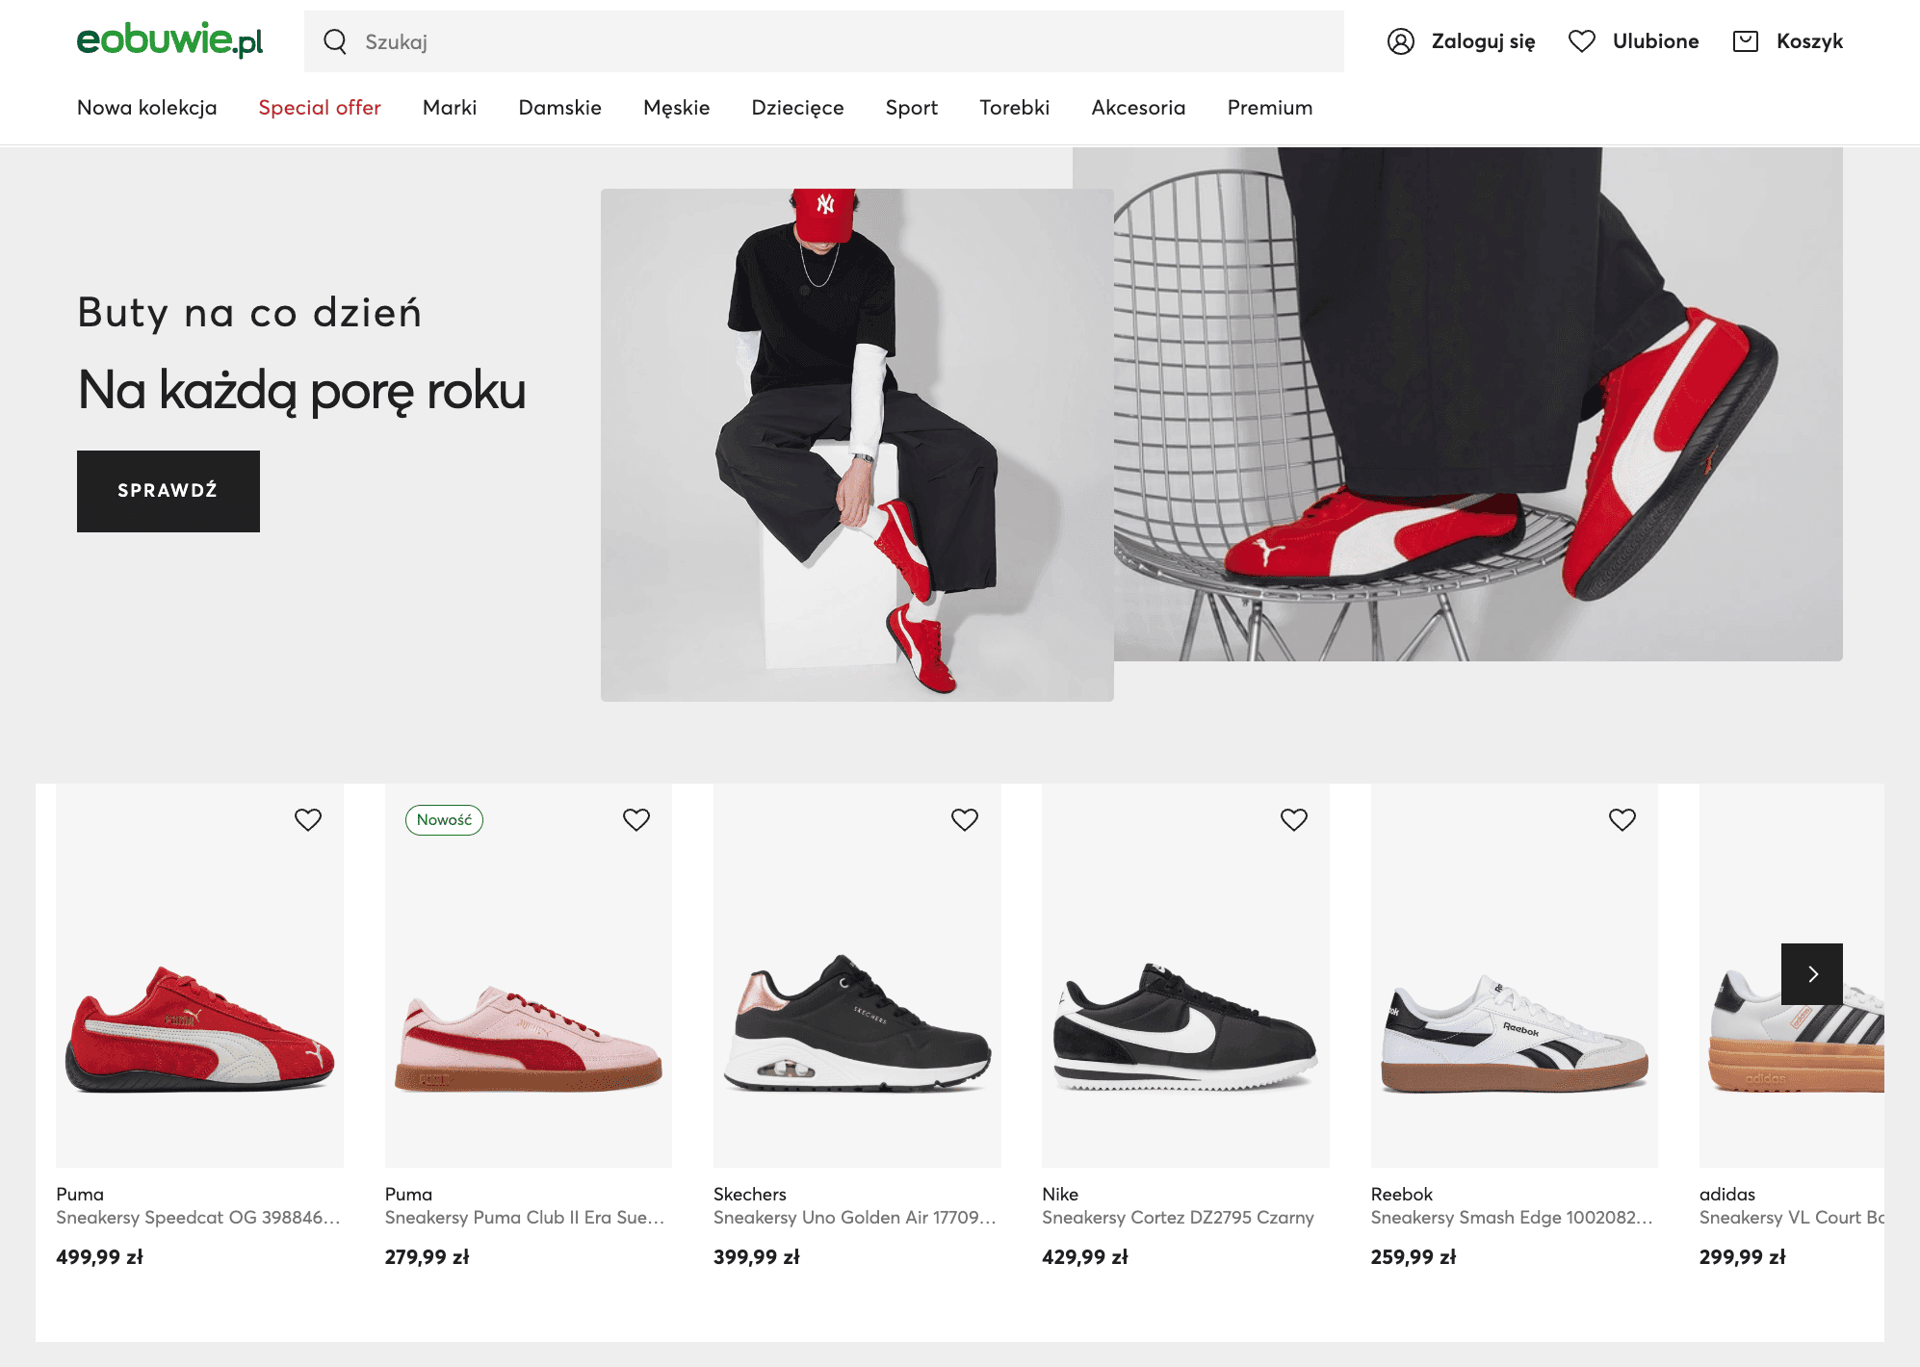The image size is (1920, 1367).
Task: Click the search magnifier icon
Action: click(335, 41)
